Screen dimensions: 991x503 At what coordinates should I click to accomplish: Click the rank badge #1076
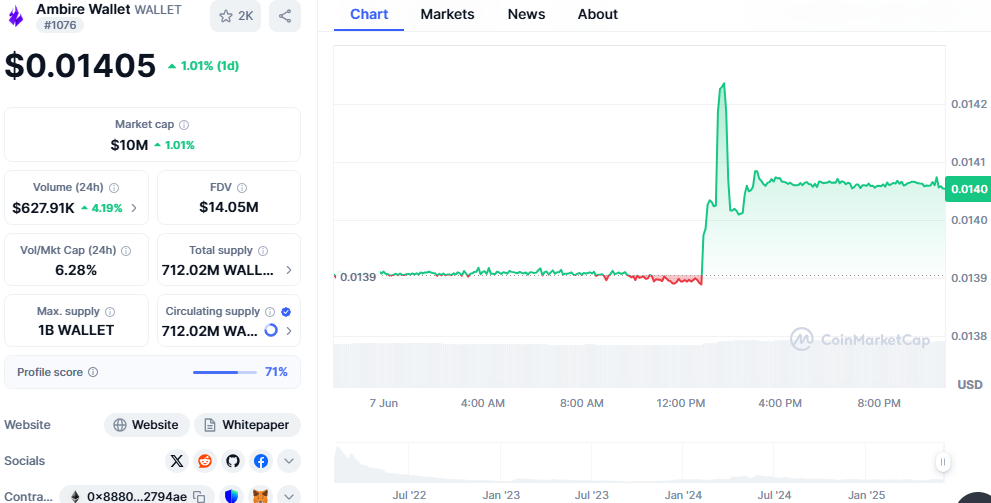pos(60,25)
